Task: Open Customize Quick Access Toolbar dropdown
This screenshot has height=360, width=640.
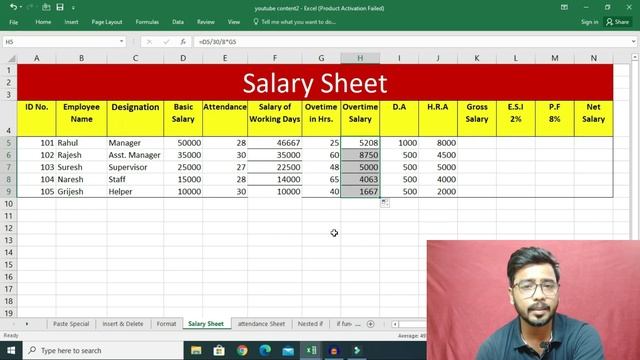Action: tap(73, 7)
